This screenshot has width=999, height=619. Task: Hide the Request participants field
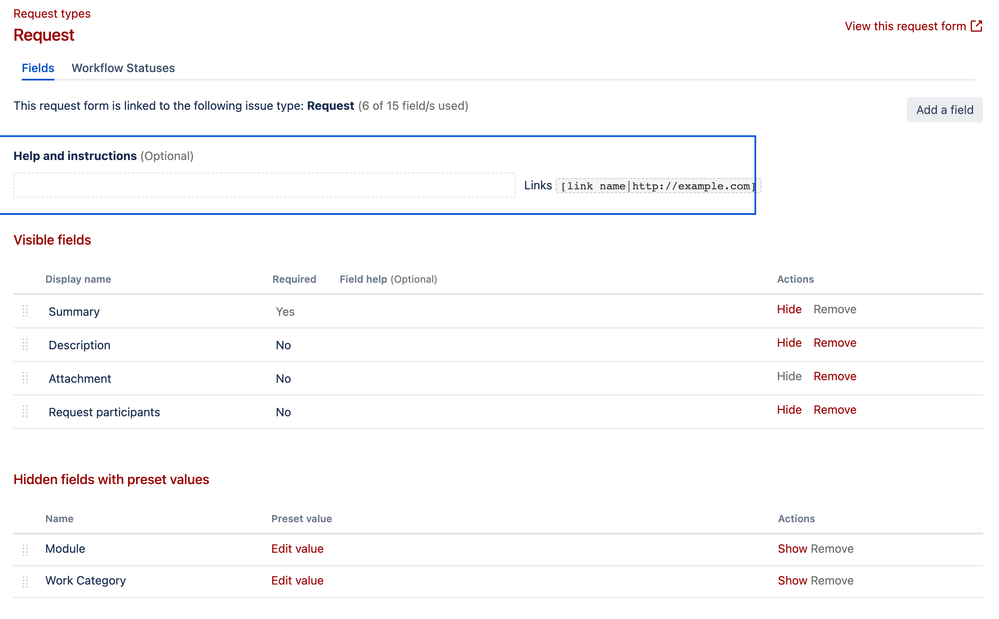pos(789,409)
